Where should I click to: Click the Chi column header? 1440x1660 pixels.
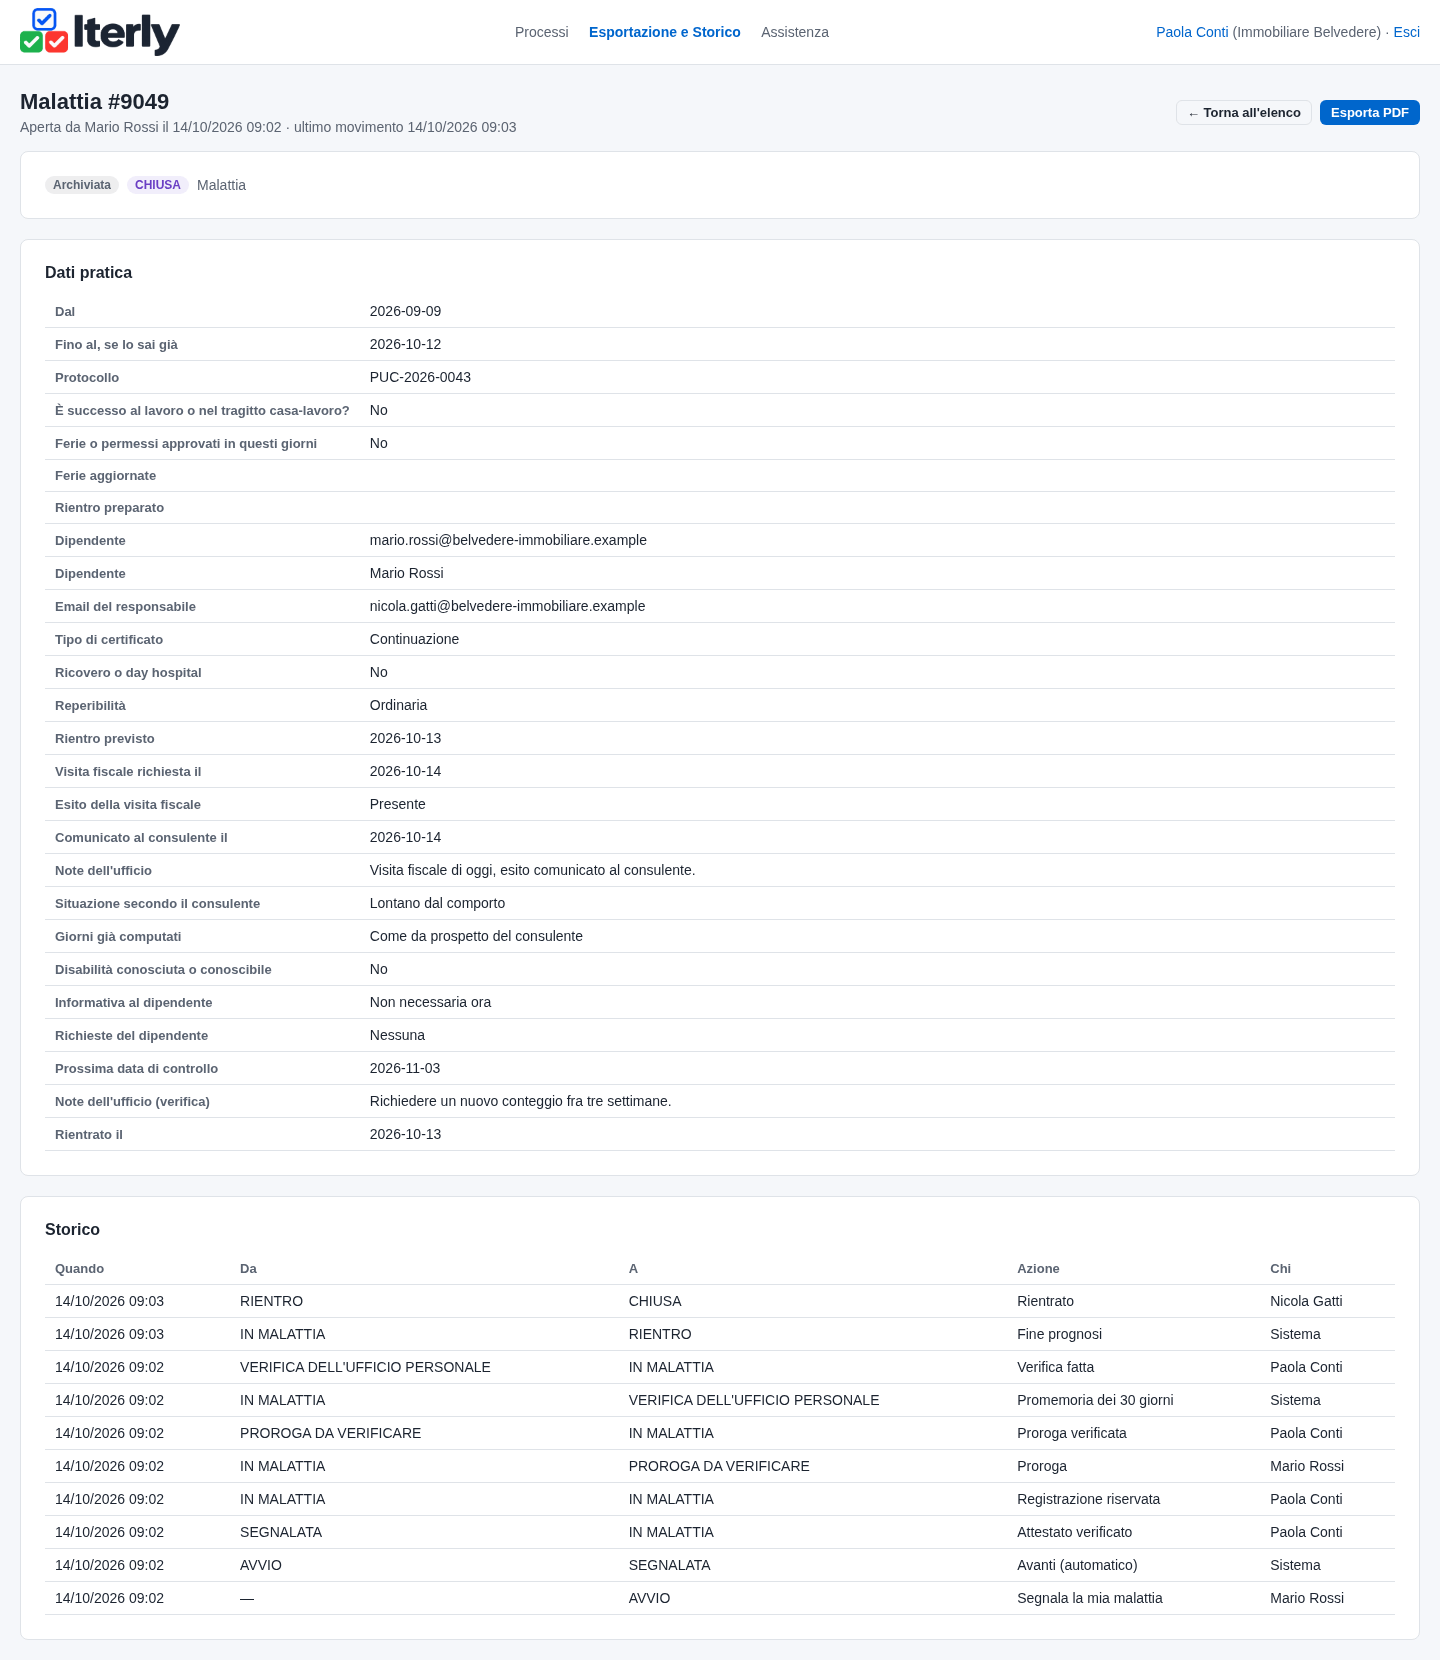(1280, 1268)
